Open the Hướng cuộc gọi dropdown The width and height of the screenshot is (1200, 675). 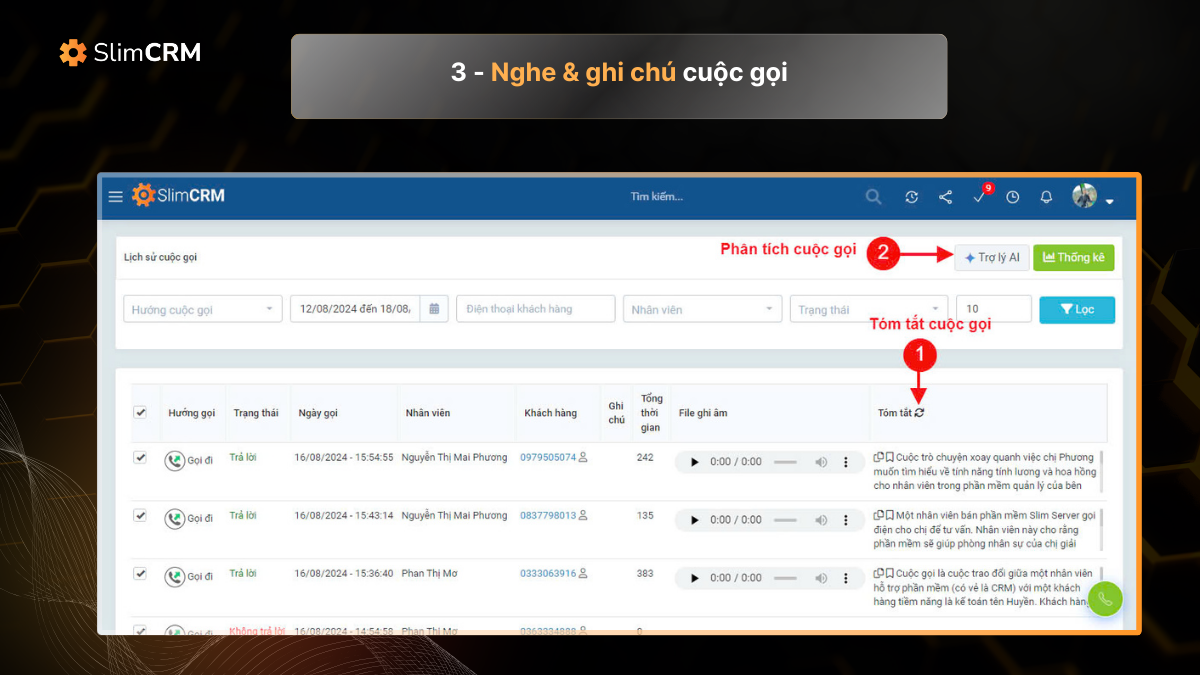(202, 309)
